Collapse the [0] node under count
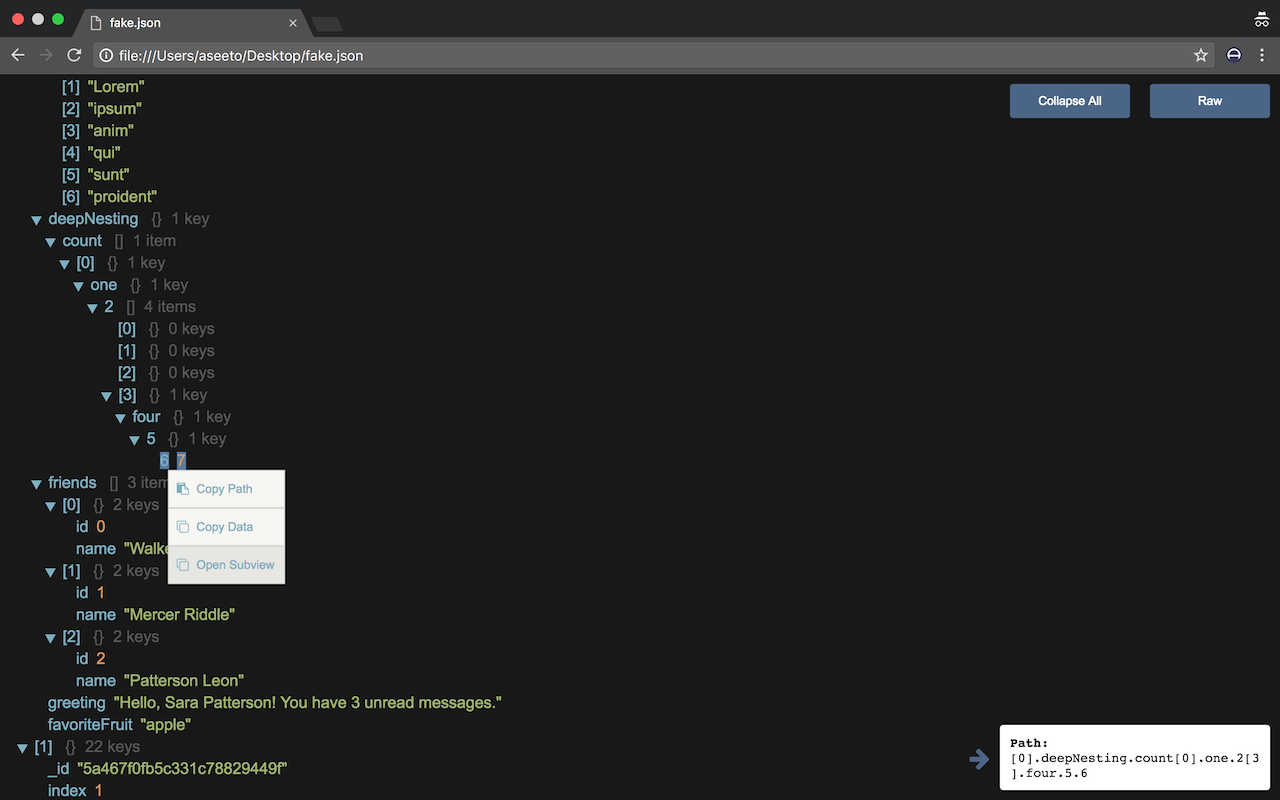This screenshot has width=1280, height=800. (x=66, y=264)
